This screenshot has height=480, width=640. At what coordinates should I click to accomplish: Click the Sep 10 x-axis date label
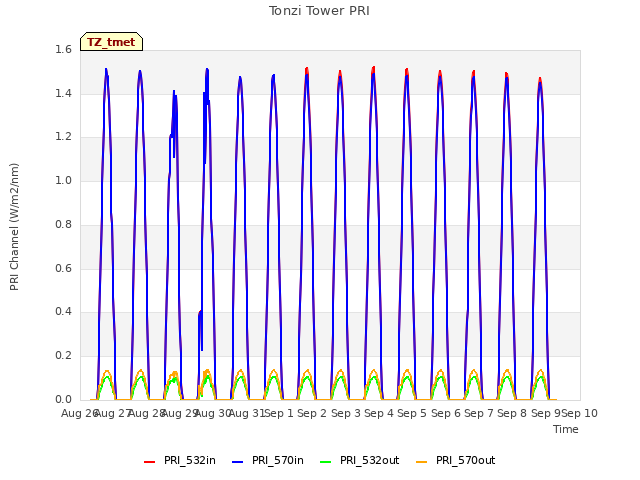[x=580, y=413]
